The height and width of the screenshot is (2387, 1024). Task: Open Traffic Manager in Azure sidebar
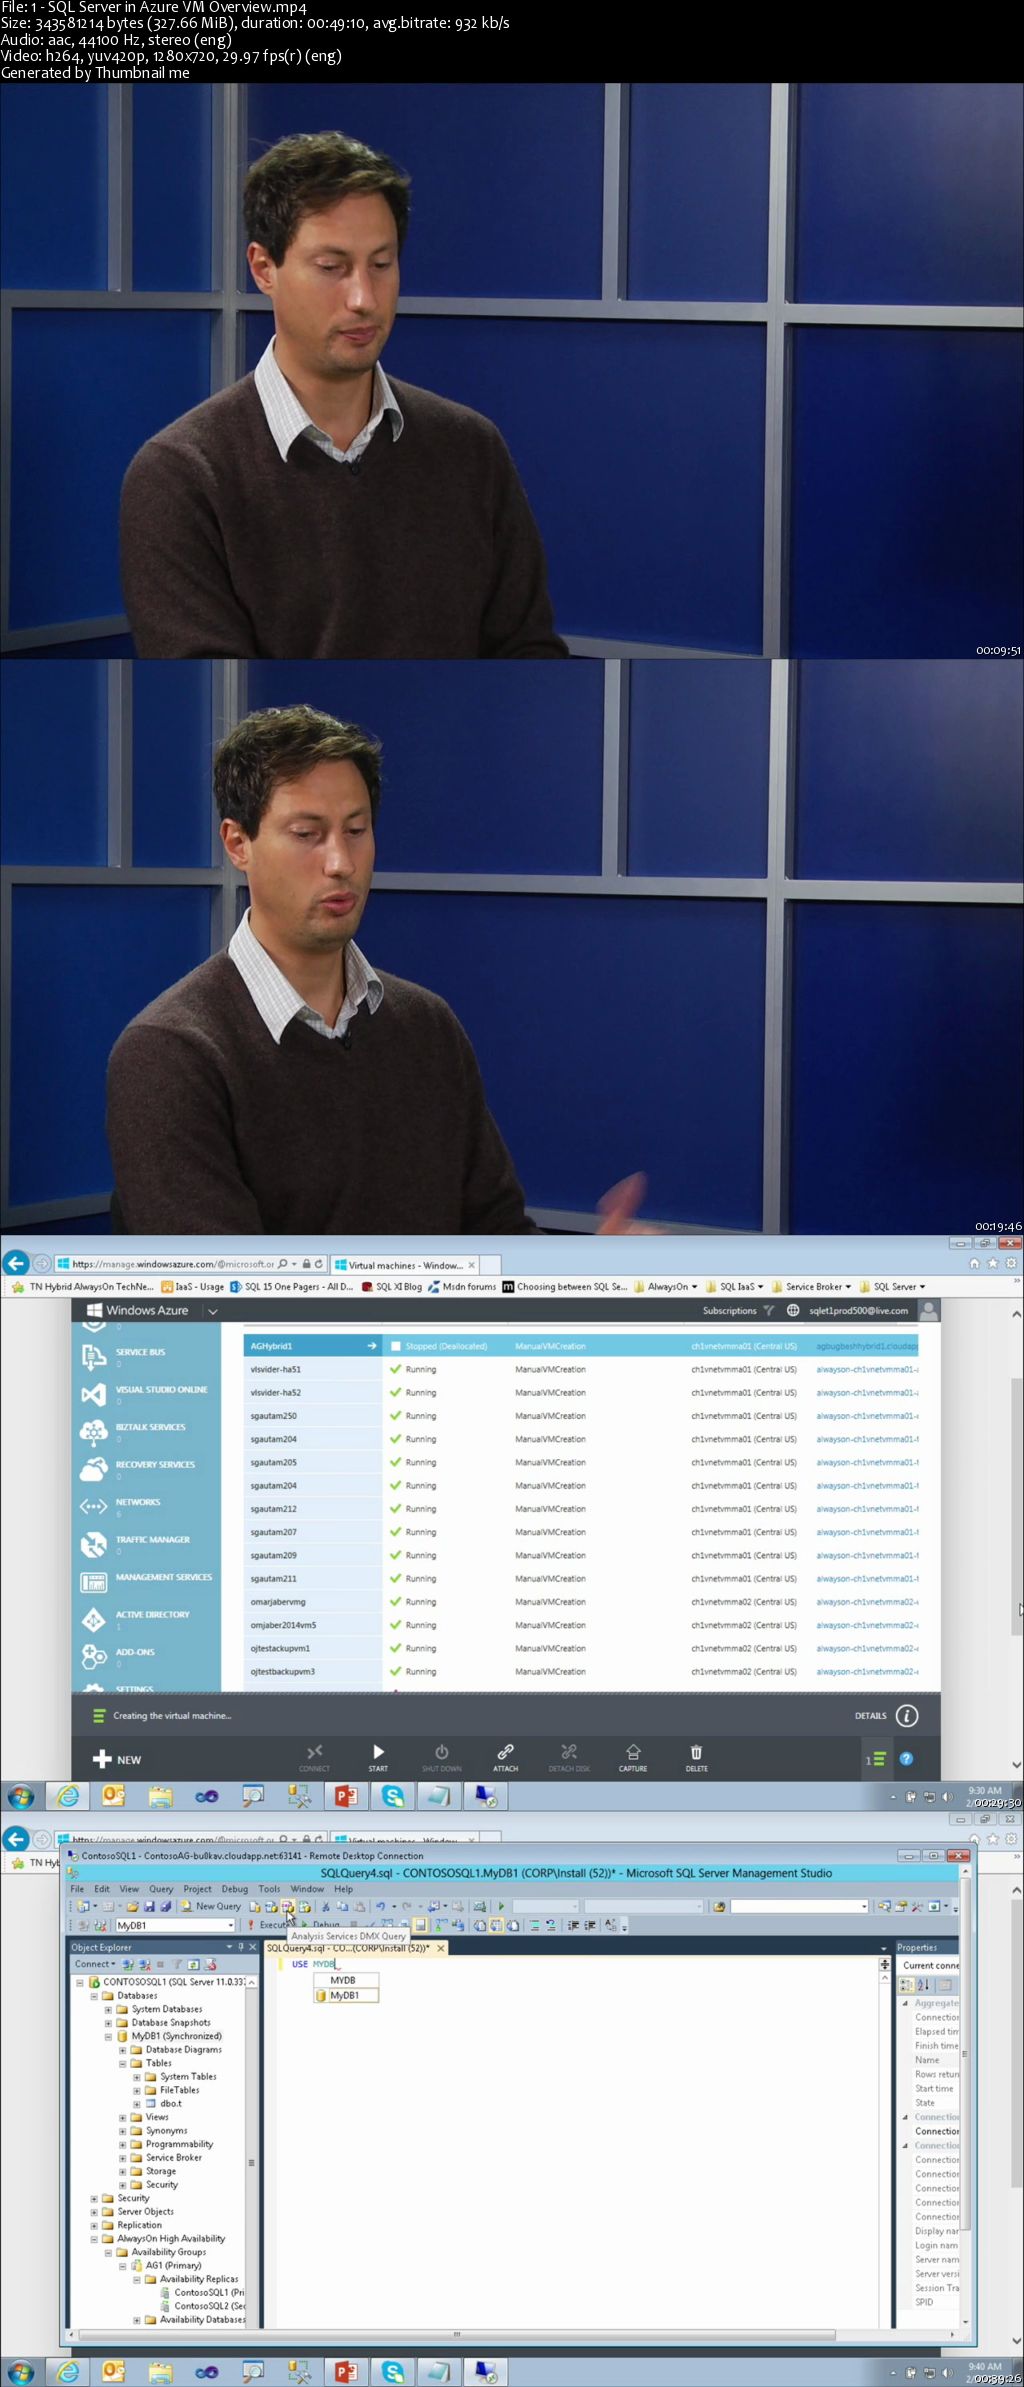pos(146,1544)
